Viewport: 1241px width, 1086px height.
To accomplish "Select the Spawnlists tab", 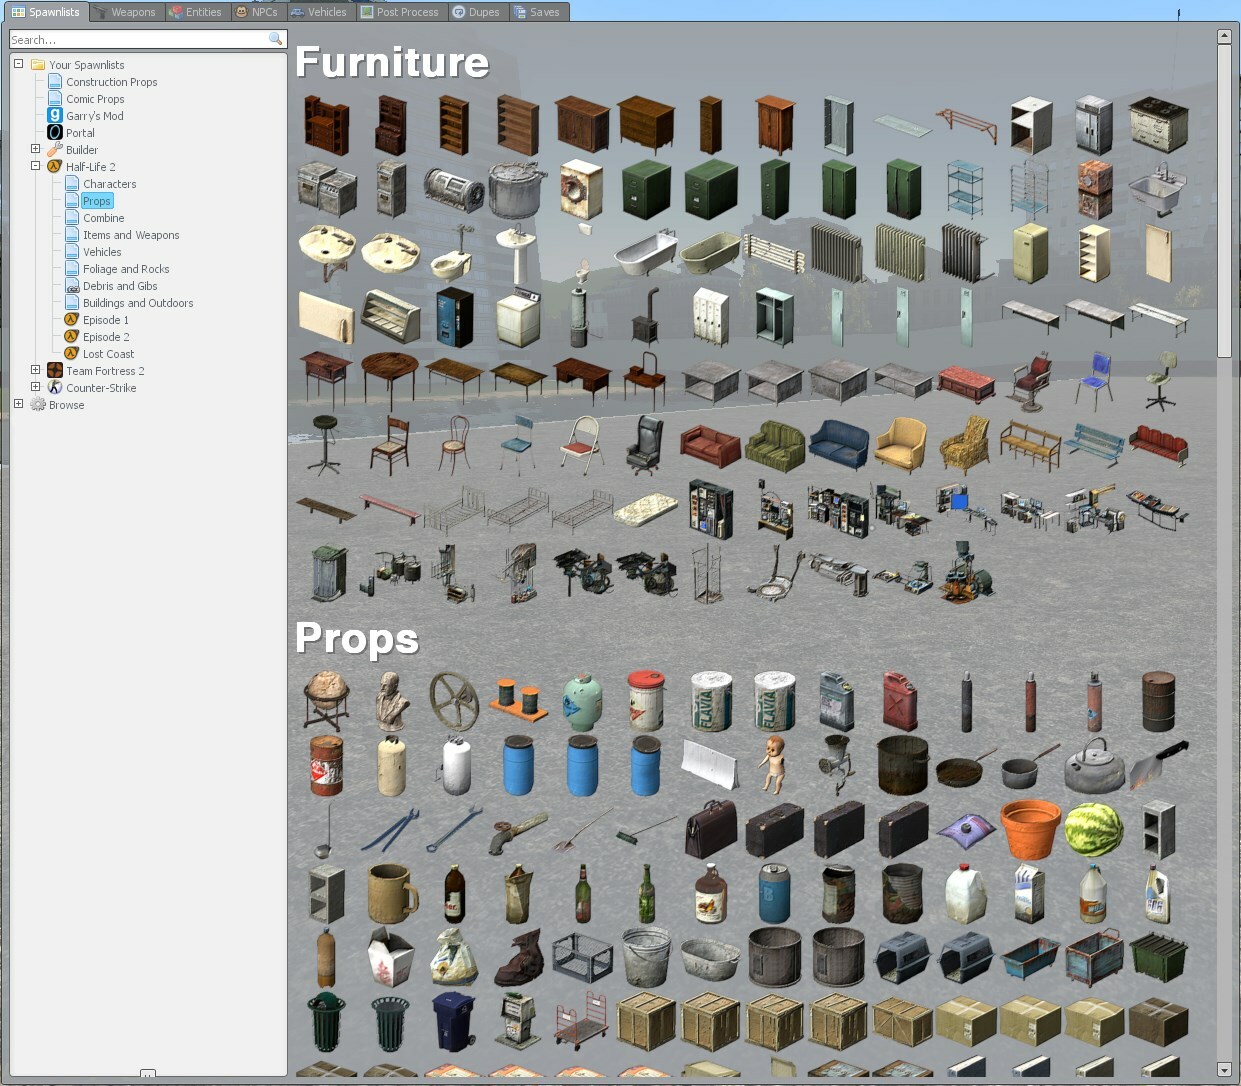I will coord(46,12).
